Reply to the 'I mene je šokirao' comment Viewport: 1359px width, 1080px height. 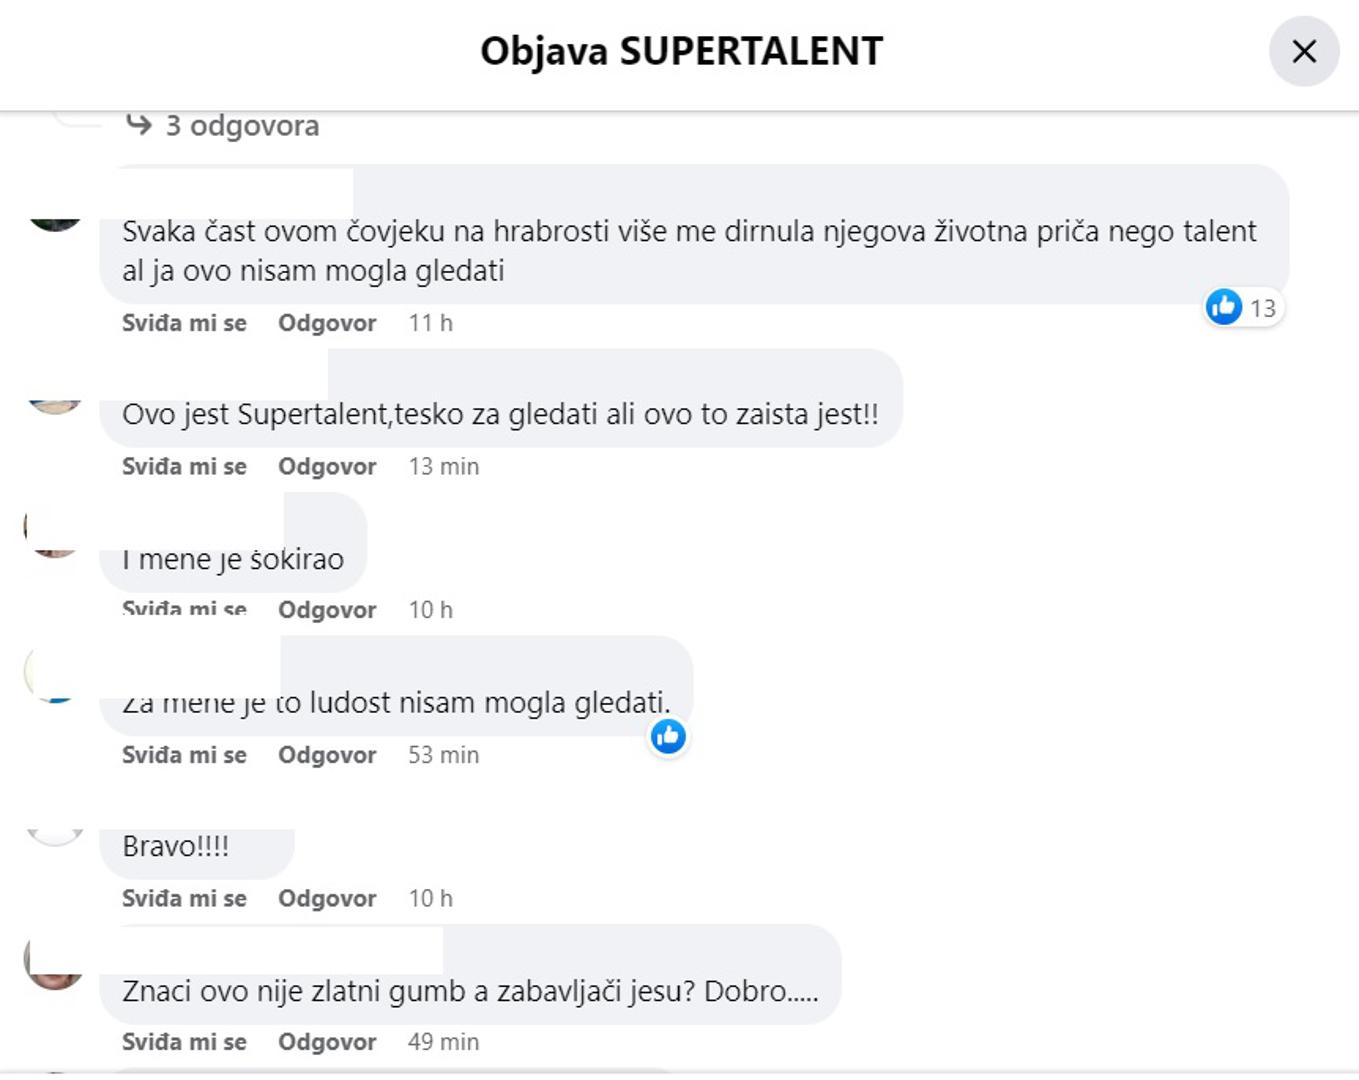coord(327,610)
